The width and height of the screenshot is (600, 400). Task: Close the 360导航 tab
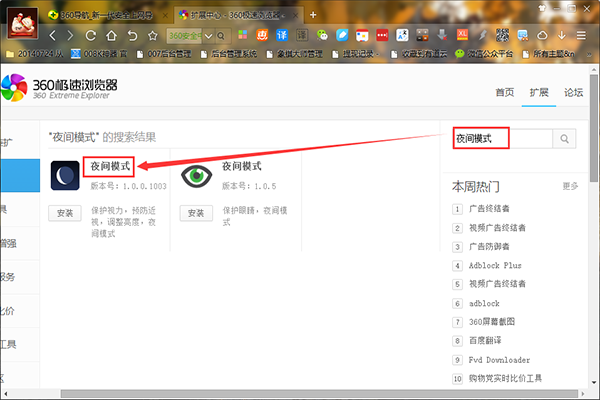tap(165, 15)
